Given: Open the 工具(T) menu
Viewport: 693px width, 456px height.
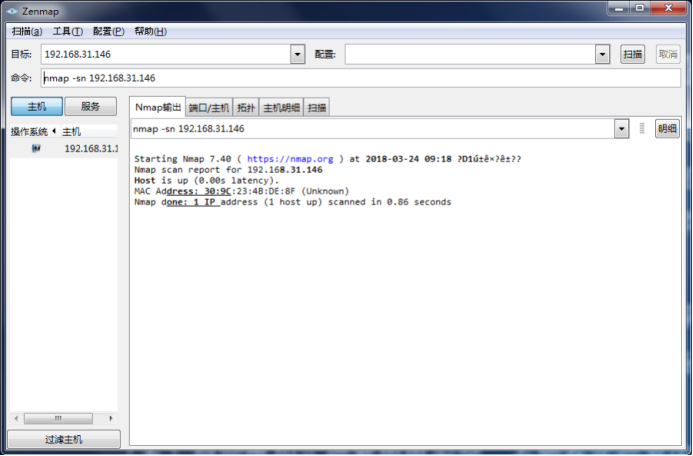Looking at the screenshot, I should click(x=68, y=31).
